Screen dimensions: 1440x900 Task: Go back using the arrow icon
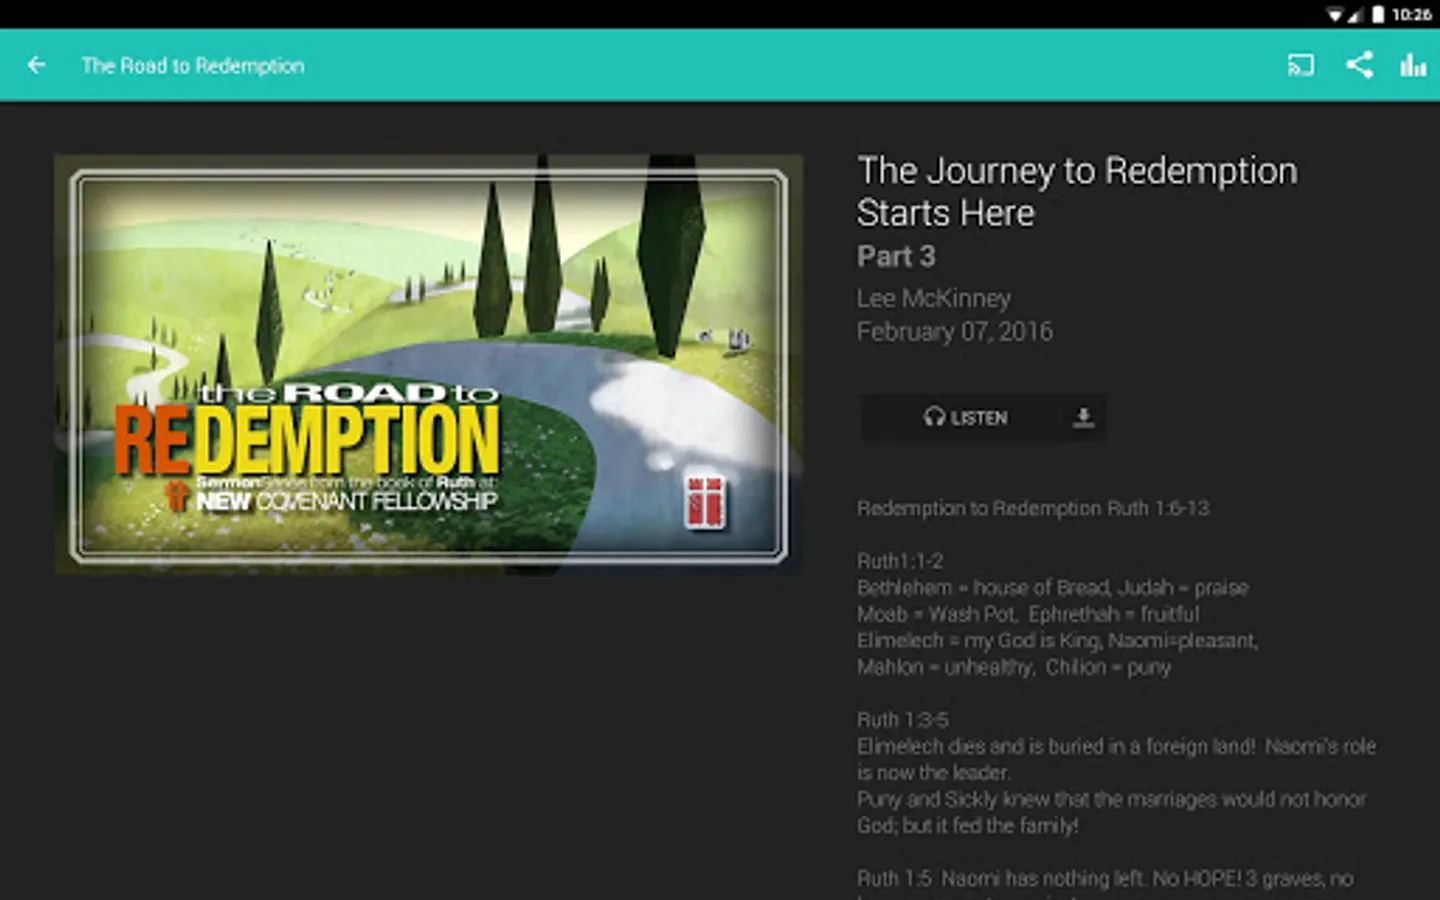pyautogui.click(x=37, y=65)
